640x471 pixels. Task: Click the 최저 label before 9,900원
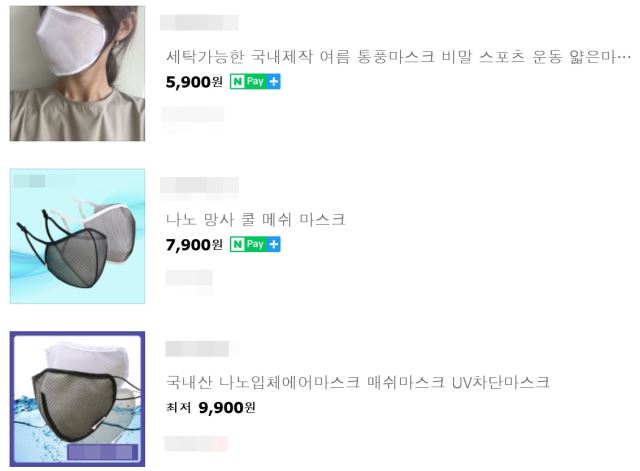point(178,407)
